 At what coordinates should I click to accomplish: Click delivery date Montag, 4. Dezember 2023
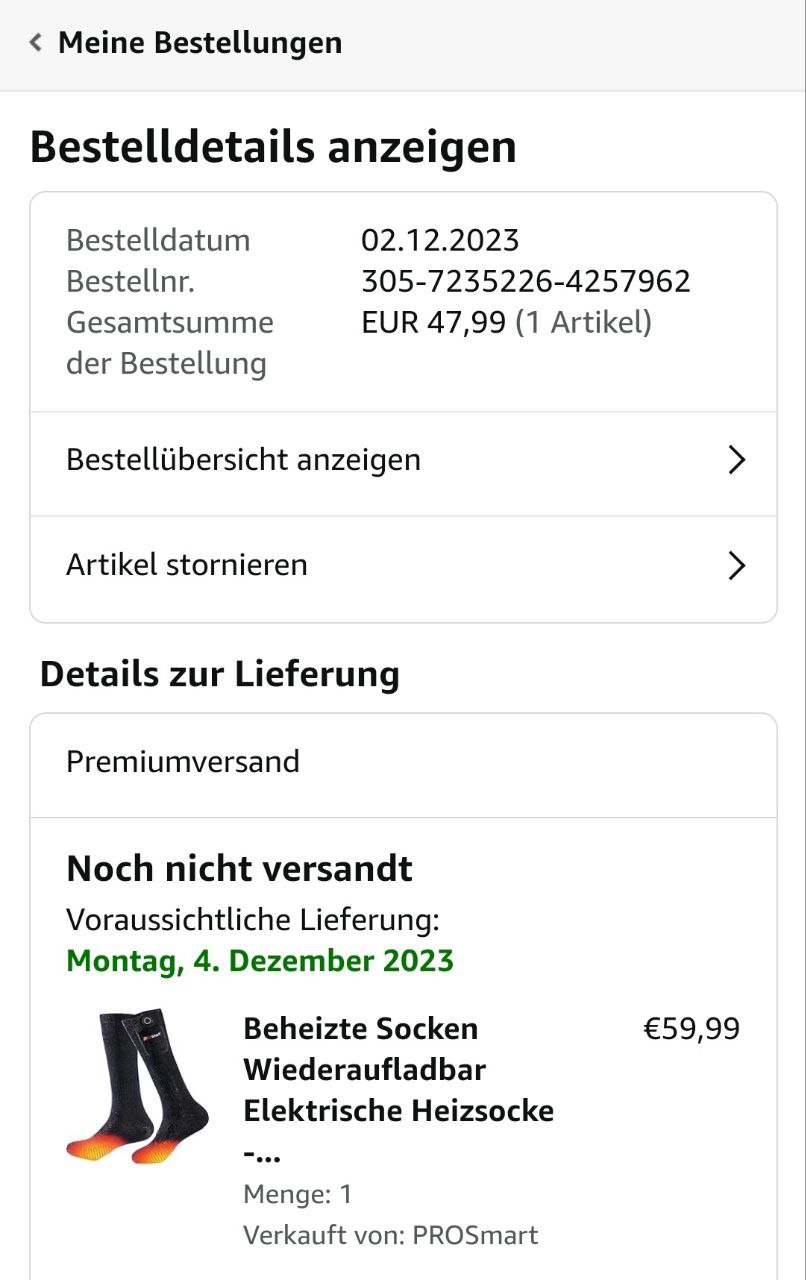(260, 961)
